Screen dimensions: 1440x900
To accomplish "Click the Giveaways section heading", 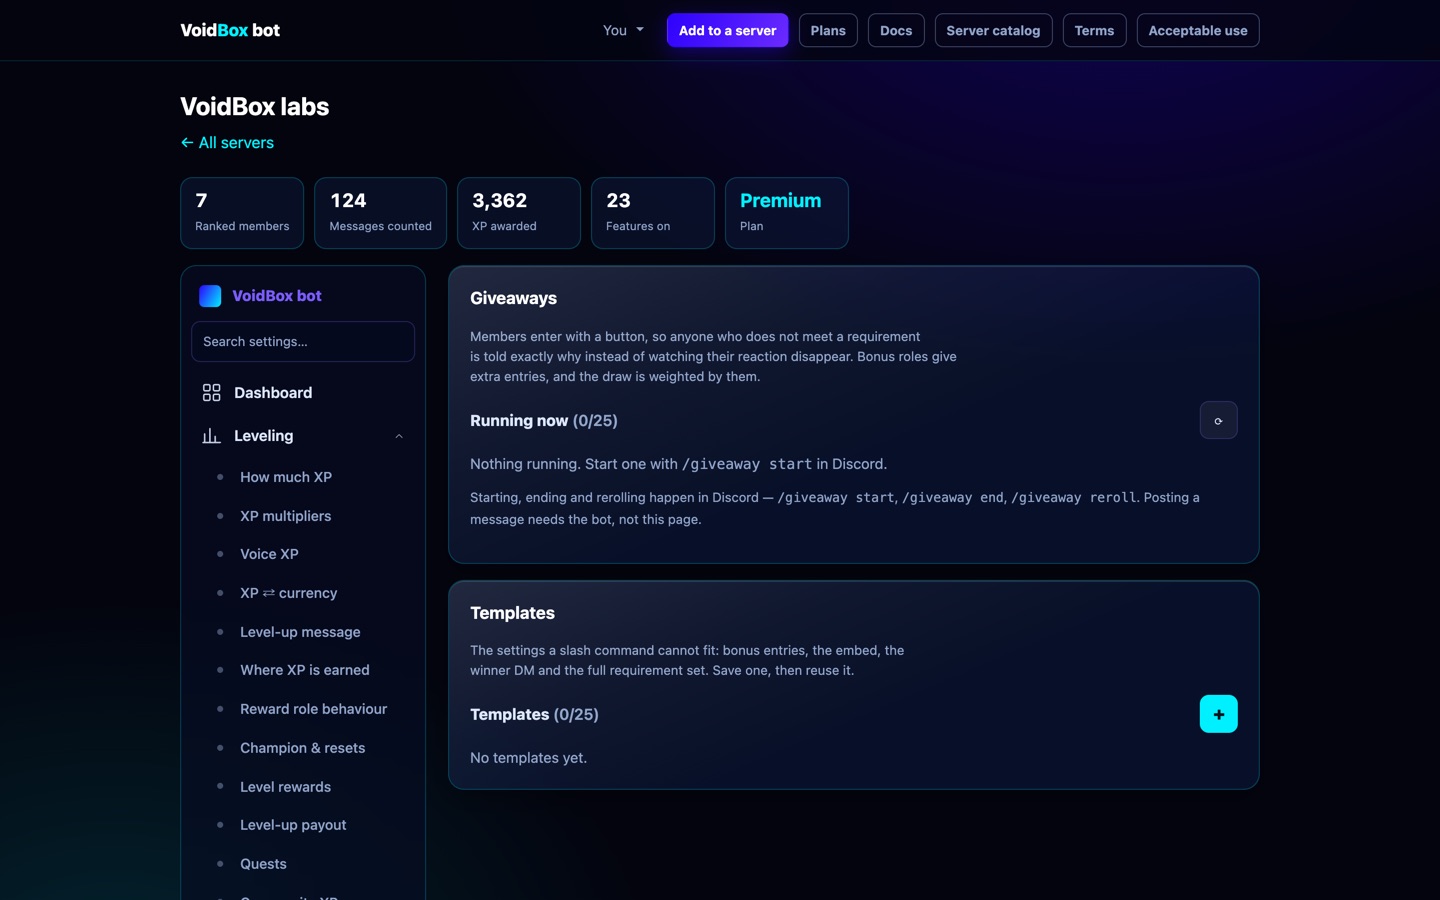I will pos(513,298).
